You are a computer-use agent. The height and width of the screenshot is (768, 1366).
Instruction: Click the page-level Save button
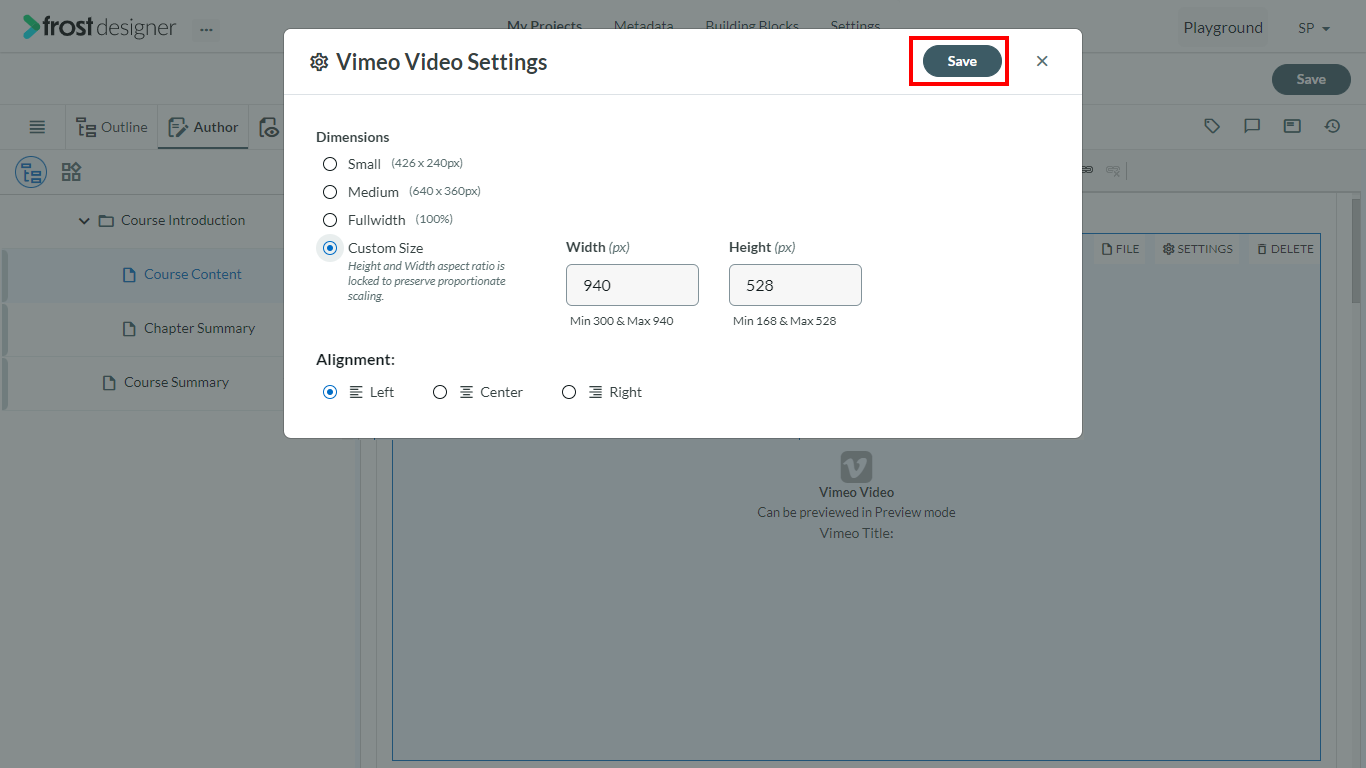coord(1310,79)
